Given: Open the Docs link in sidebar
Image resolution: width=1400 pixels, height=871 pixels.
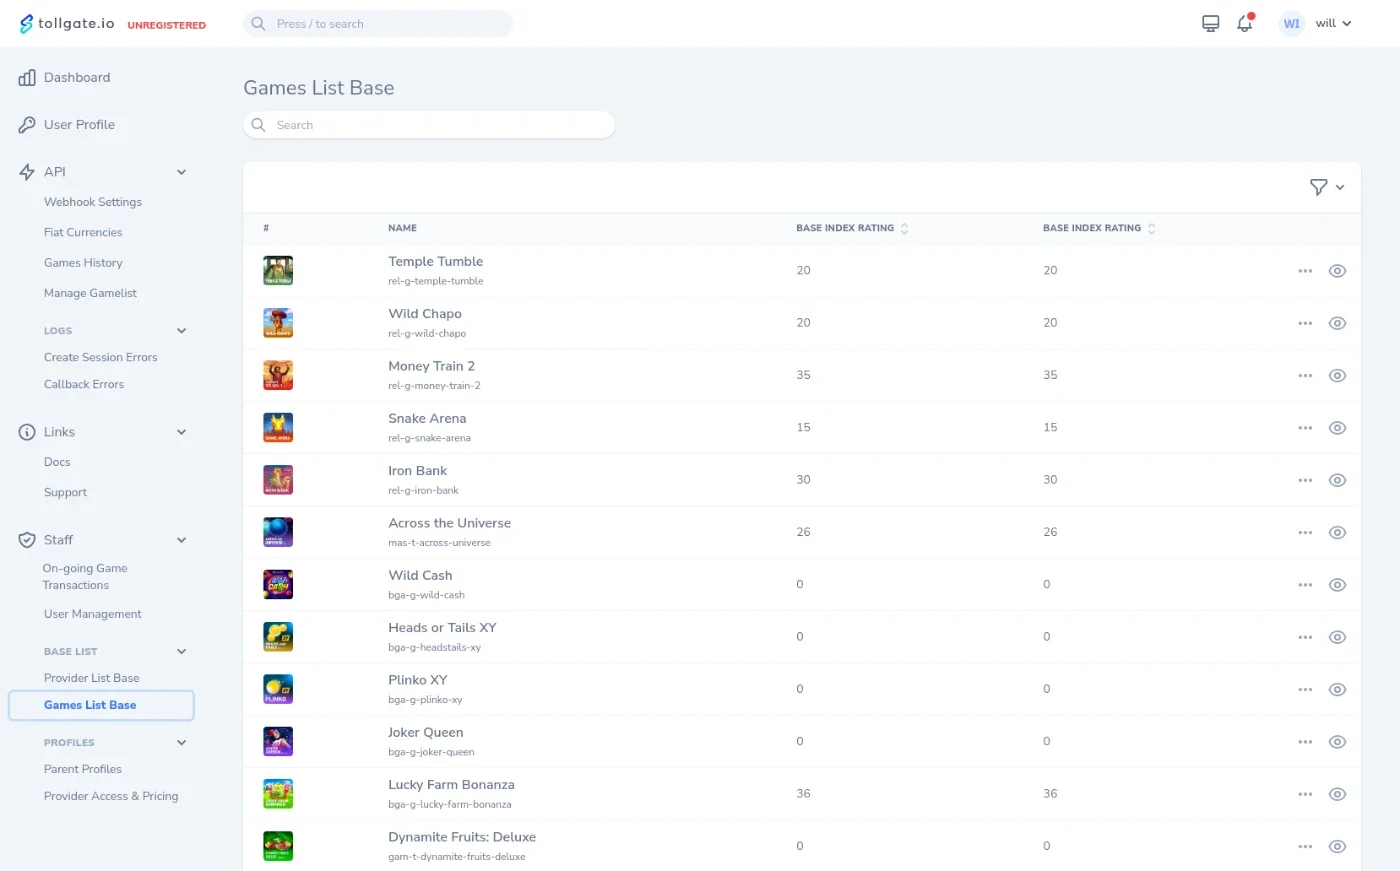Looking at the screenshot, I should pos(57,462).
